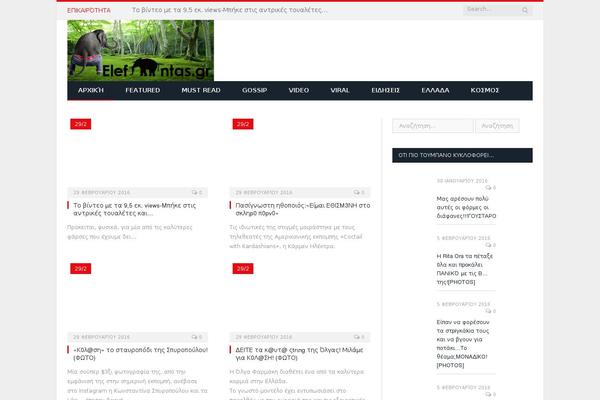Click comment icon on the 9.5 εκ. views post

[194, 192]
